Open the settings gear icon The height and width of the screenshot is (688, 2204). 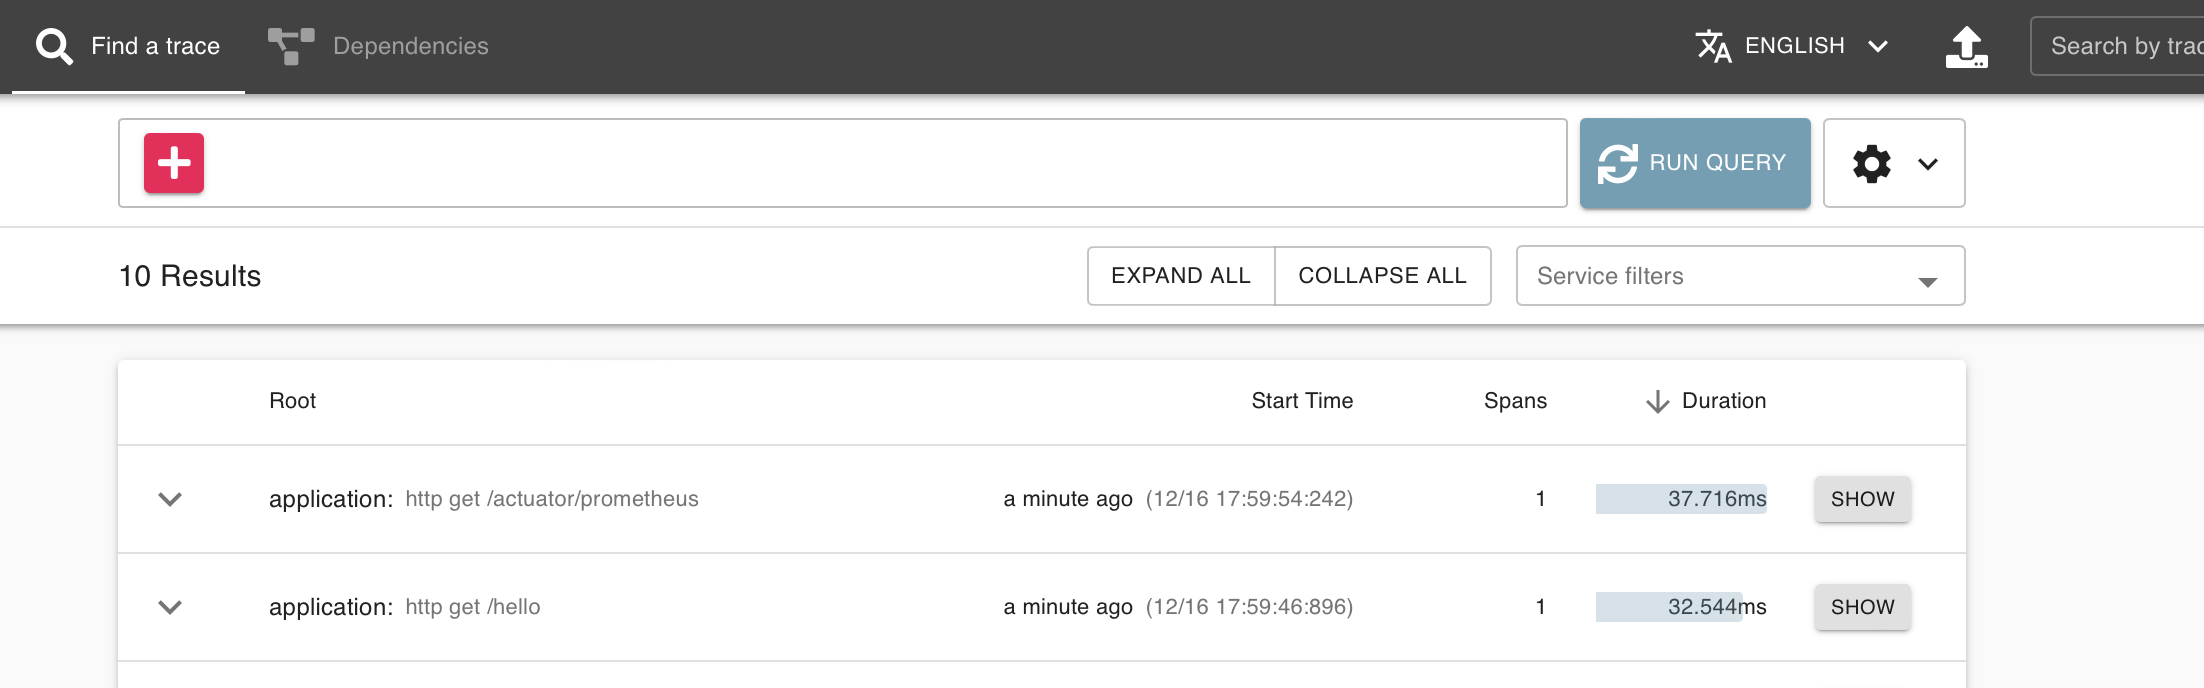pyautogui.click(x=1871, y=163)
